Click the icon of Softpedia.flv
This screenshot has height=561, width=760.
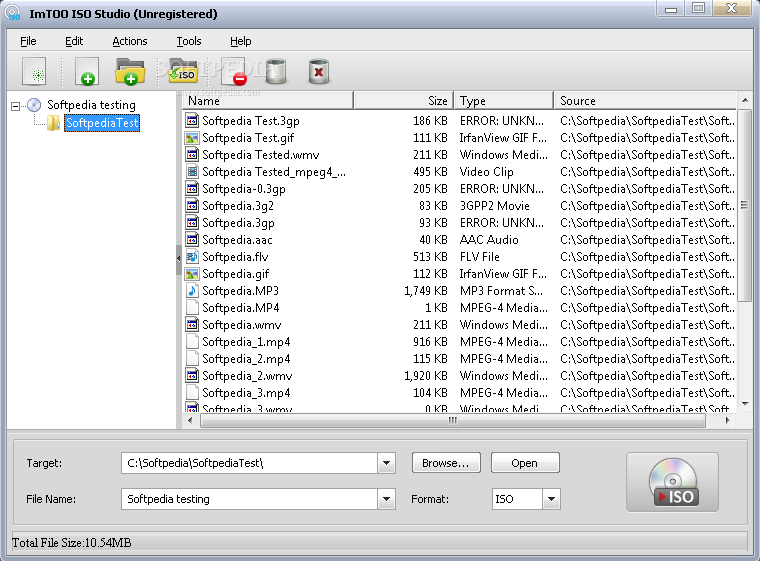(192, 256)
